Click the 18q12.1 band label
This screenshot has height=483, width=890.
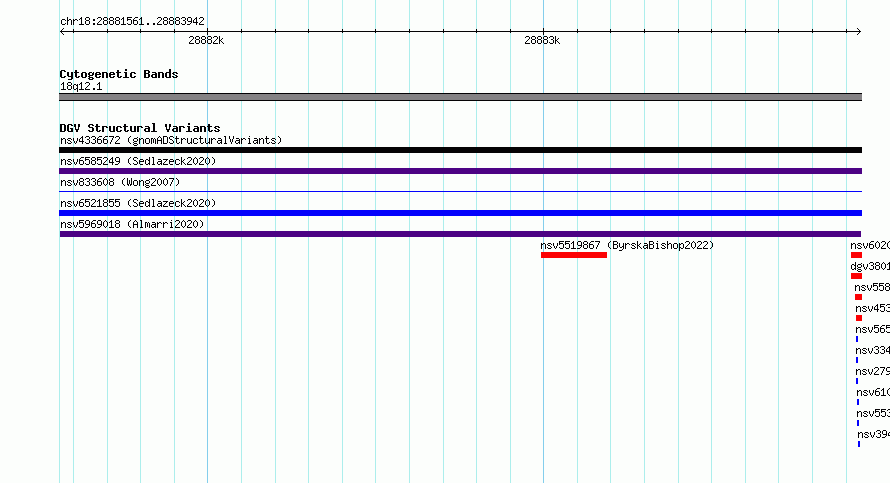click(81, 86)
